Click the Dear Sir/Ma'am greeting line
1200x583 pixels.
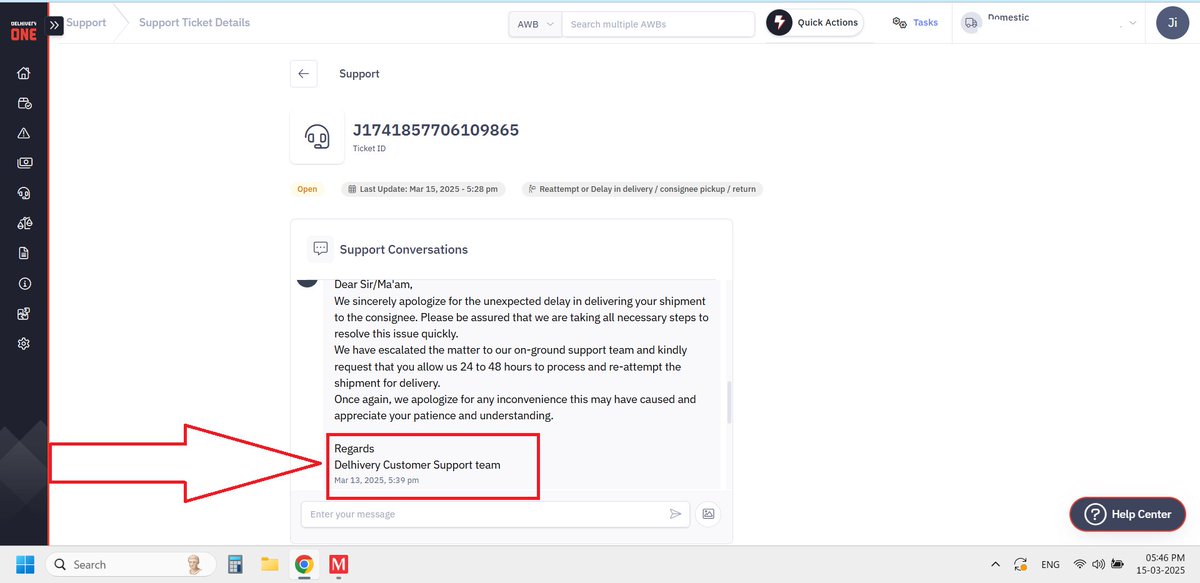click(x=373, y=284)
